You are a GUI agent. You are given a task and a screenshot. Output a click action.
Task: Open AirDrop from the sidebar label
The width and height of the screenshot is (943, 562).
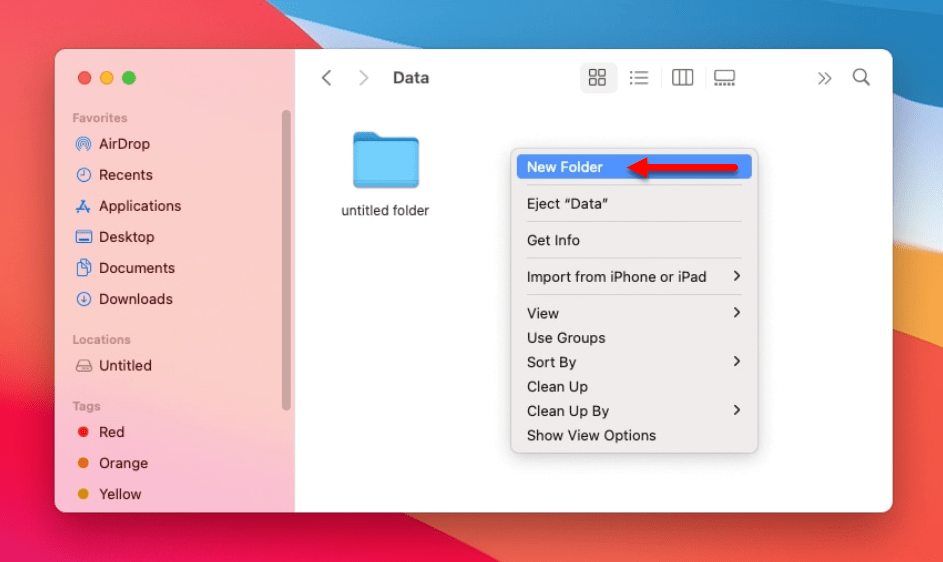coord(124,144)
